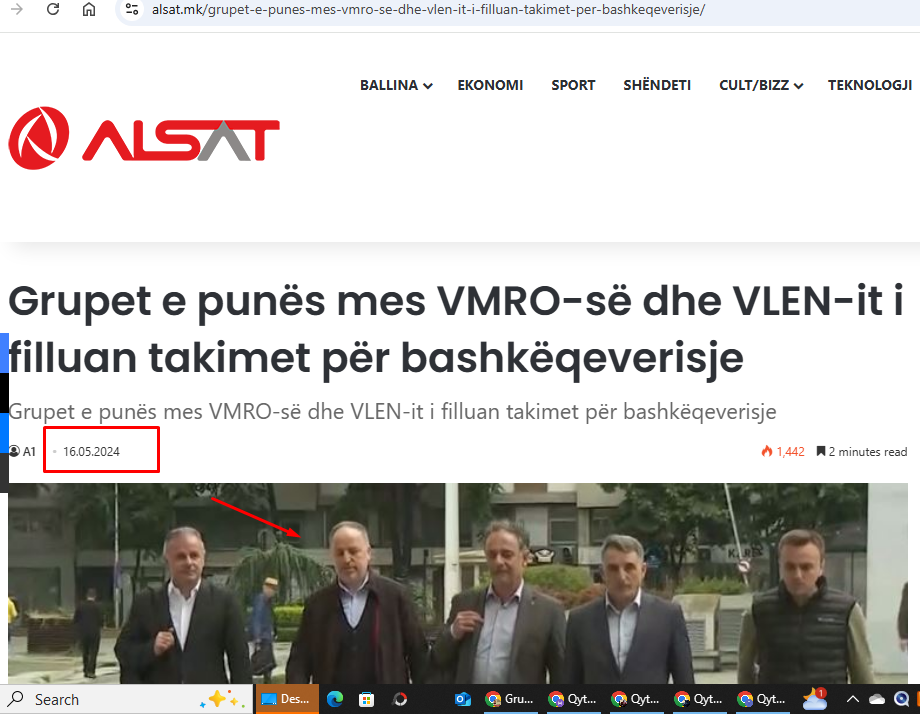Reload the current page
Viewport: 920px width, 714px height.
53,9
